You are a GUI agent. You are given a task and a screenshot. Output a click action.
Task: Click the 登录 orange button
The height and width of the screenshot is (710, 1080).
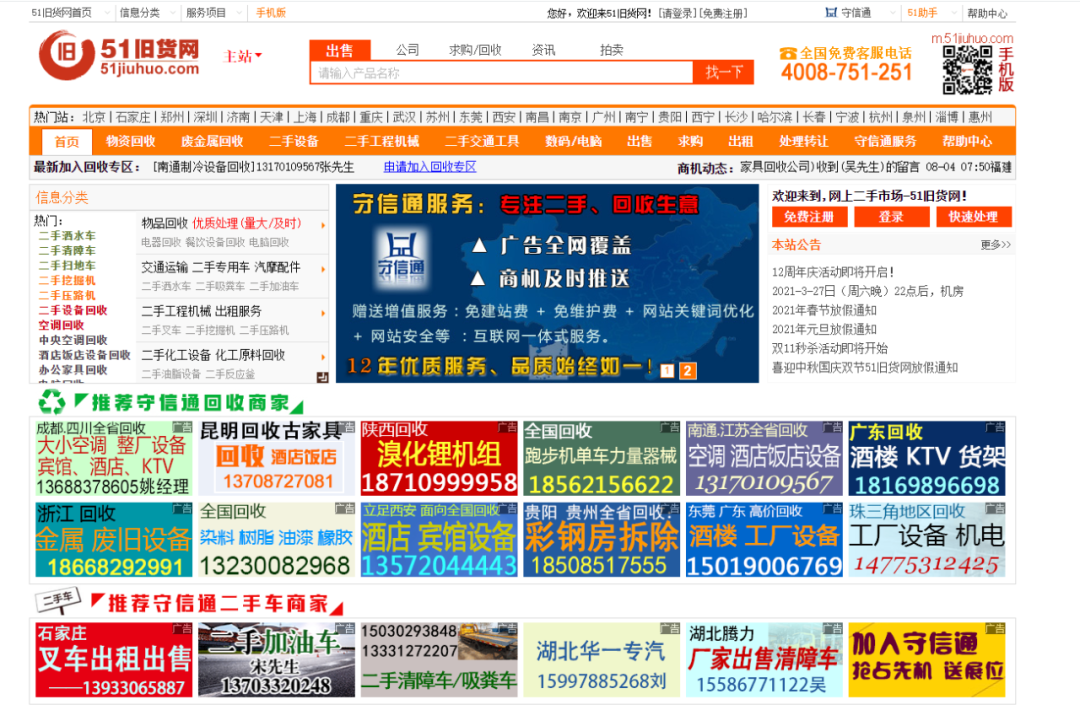[891, 217]
